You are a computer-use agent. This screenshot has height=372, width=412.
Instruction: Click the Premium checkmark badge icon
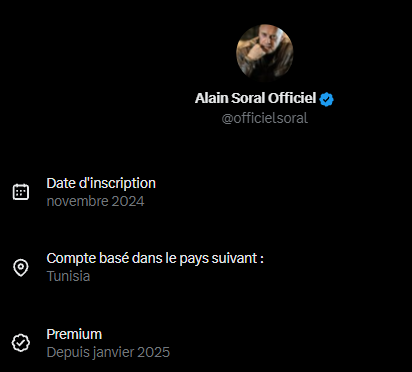tap(21, 343)
